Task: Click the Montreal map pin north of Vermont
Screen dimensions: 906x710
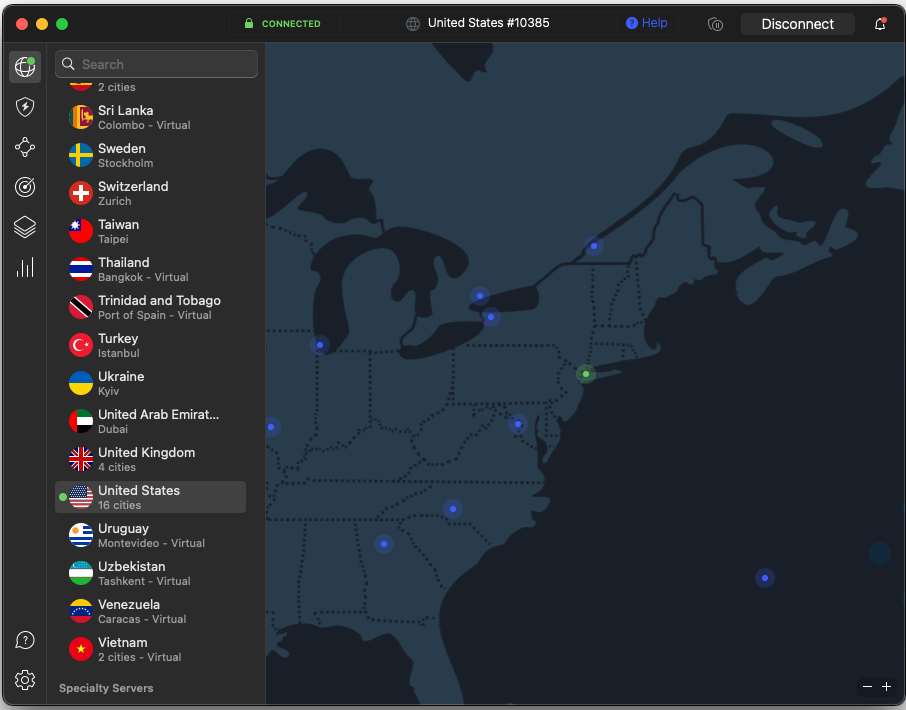Action: (594, 246)
